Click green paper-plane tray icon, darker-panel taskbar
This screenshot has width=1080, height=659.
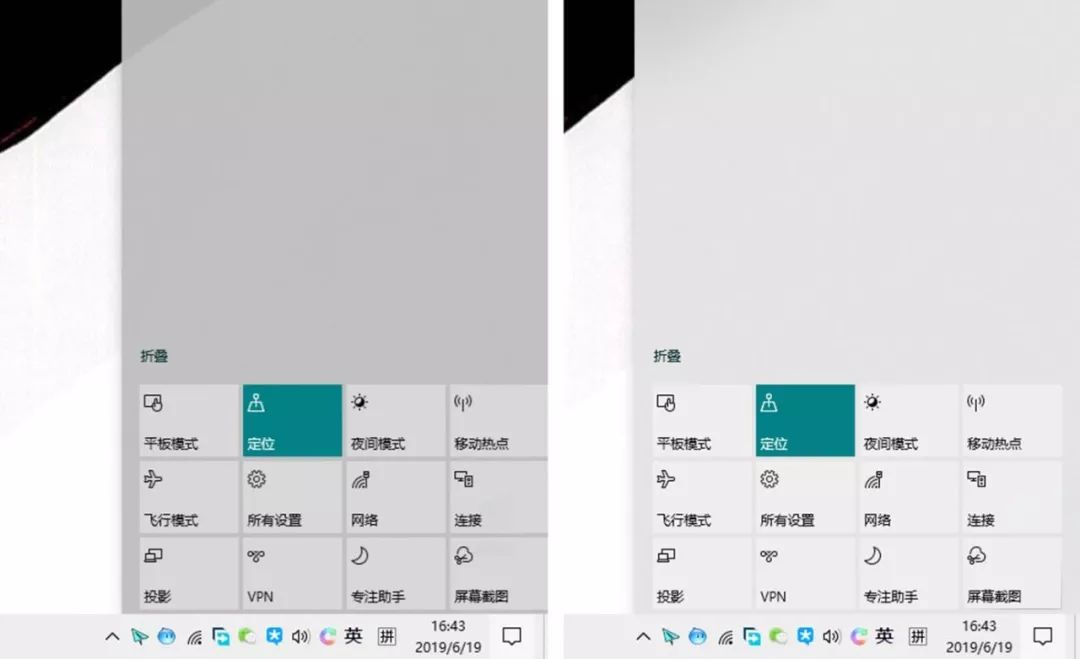pyautogui.click(x=140, y=637)
